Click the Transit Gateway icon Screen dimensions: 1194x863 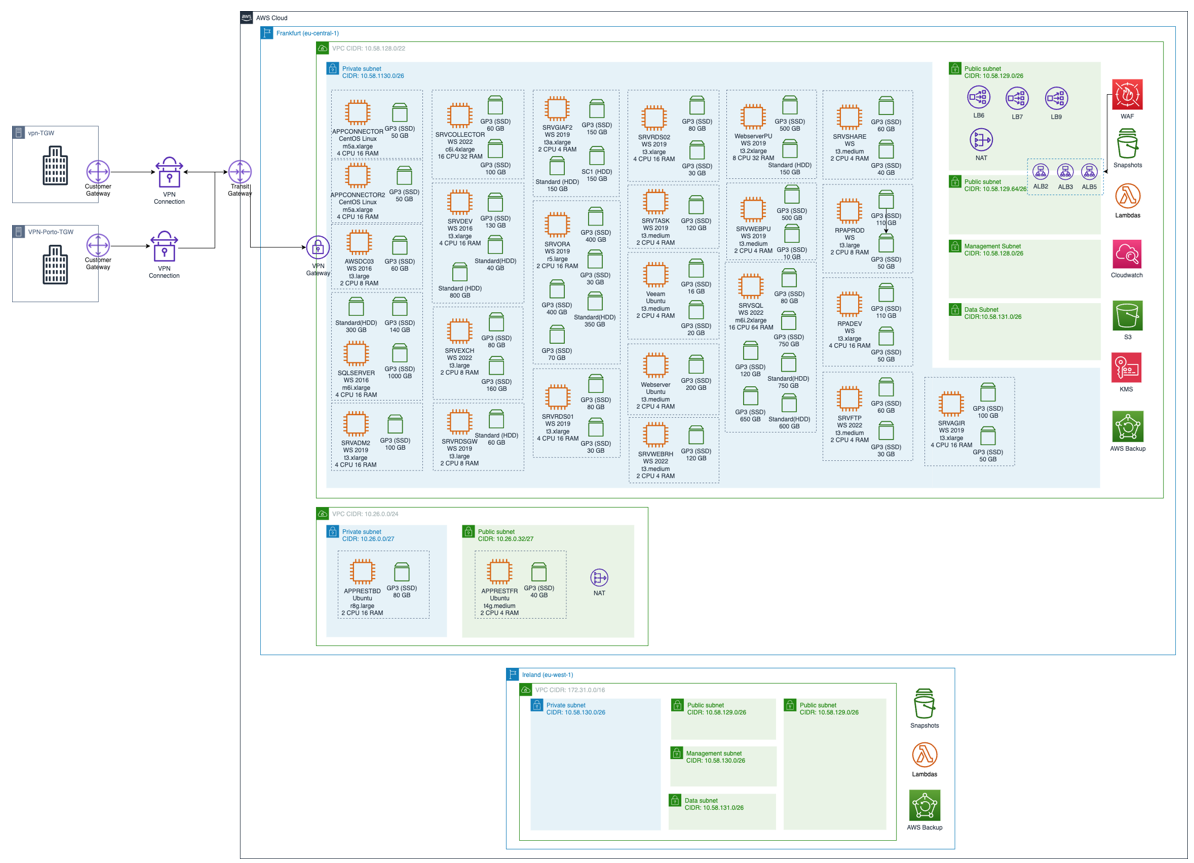click(240, 173)
